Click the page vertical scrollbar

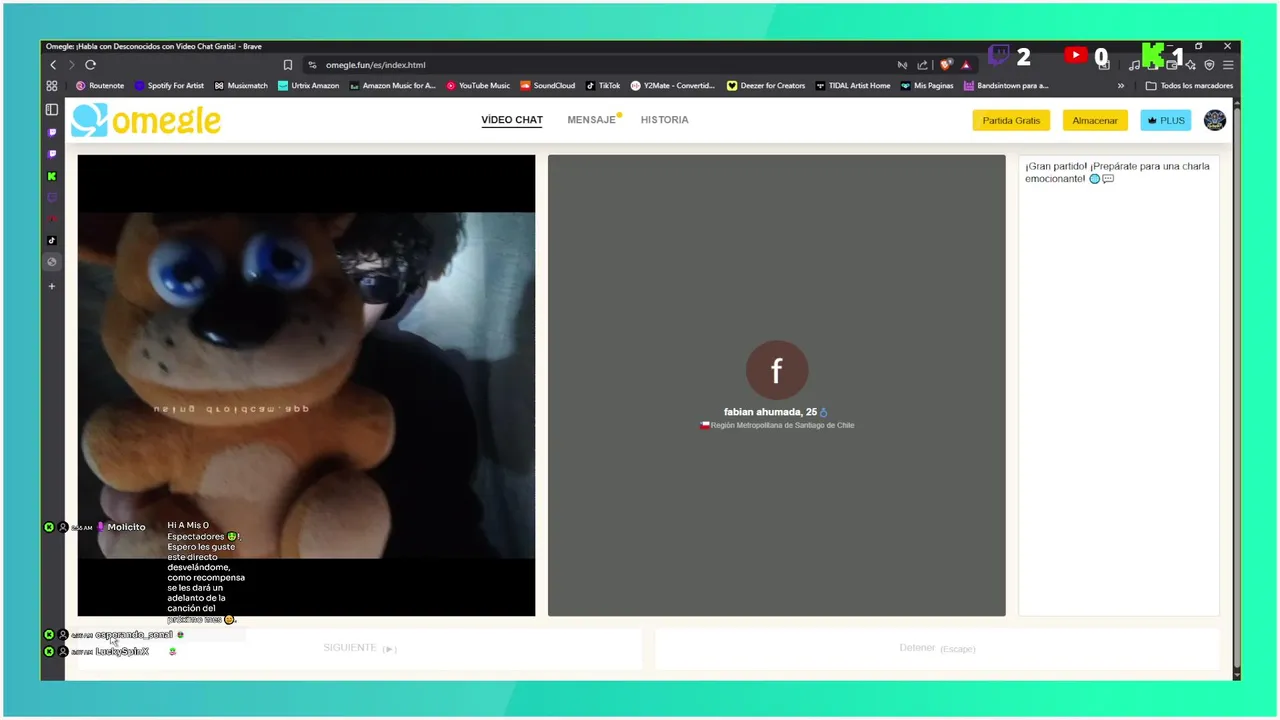tap(1236, 390)
